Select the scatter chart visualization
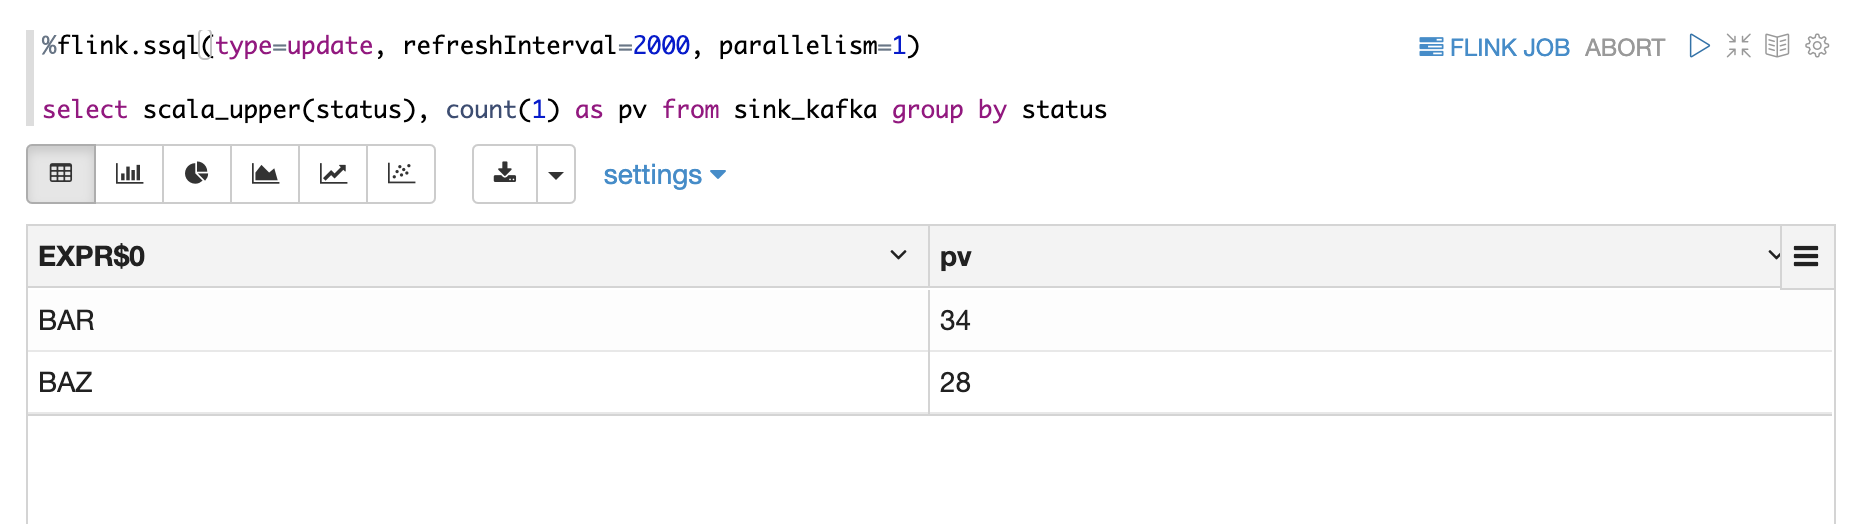This screenshot has height=524, width=1862. [x=401, y=174]
